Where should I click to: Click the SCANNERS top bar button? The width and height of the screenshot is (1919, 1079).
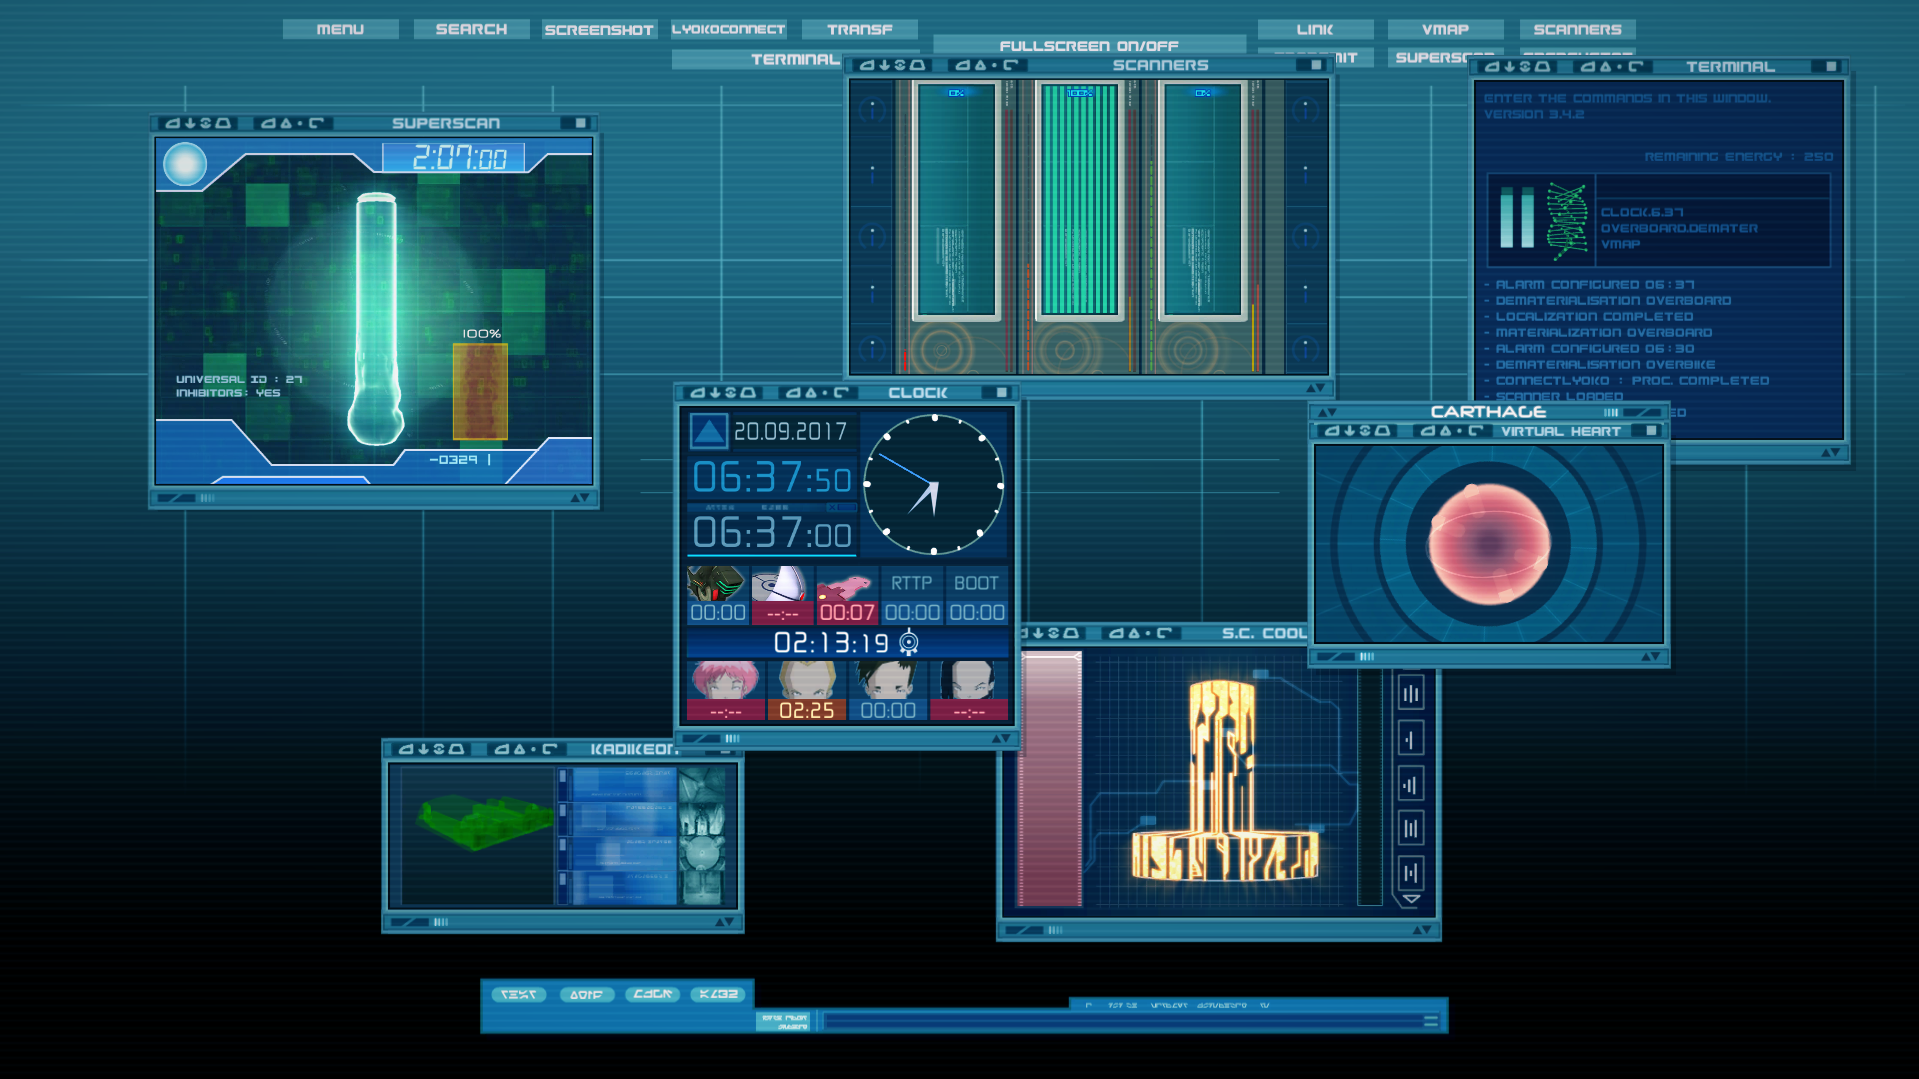tap(1577, 29)
